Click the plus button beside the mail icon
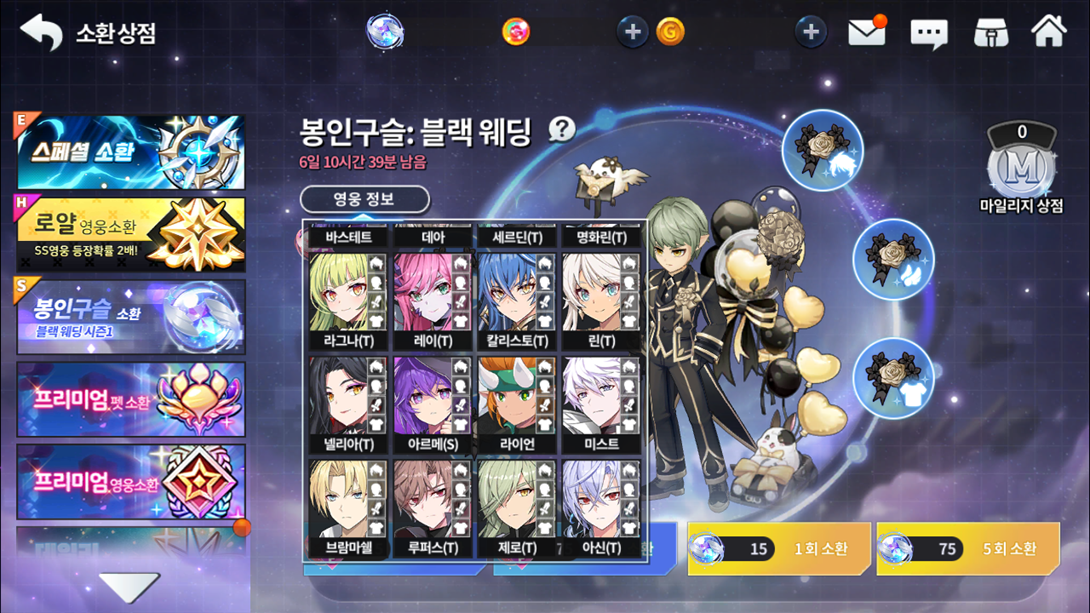The width and height of the screenshot is (1090, 613). click(811, 32)
